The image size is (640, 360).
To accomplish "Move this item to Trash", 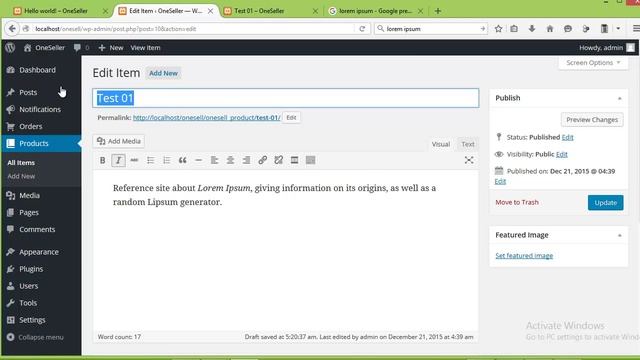I will [517, 202].
